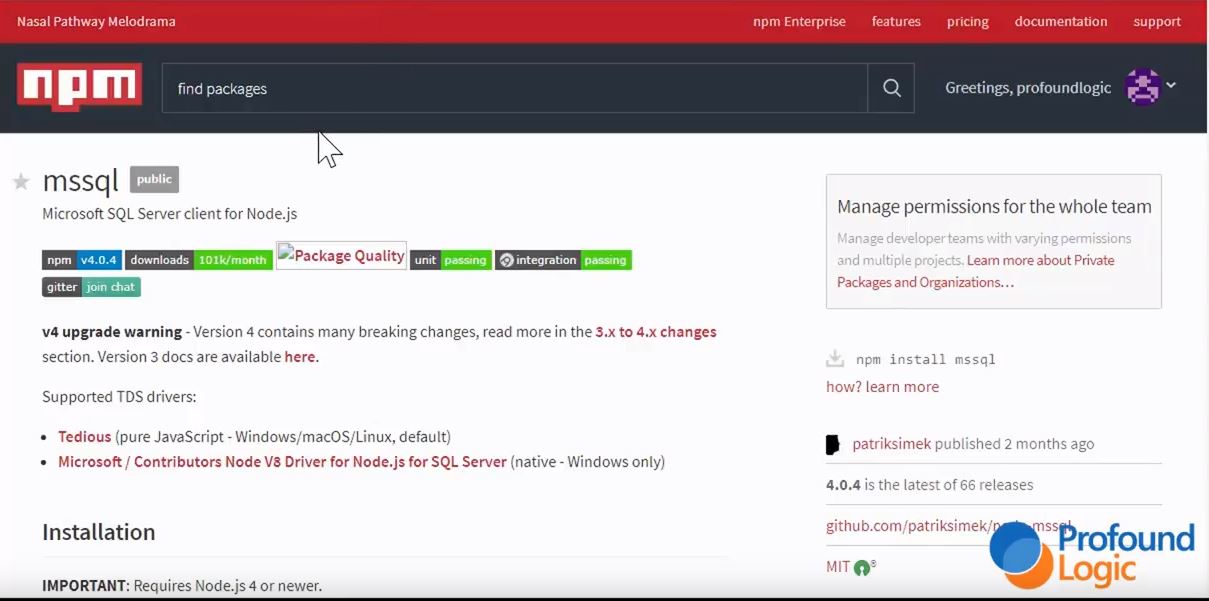Click the Package Quality badge image
1209x601 pixels.
tap(341, 256)
